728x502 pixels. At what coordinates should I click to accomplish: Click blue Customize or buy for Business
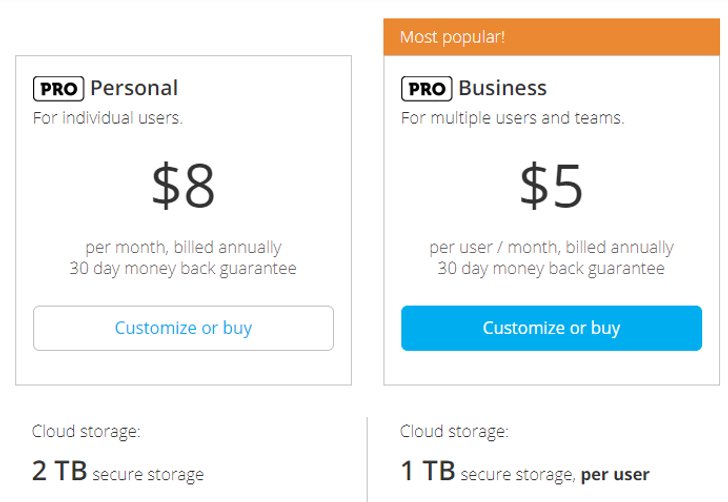pos(552,328)
